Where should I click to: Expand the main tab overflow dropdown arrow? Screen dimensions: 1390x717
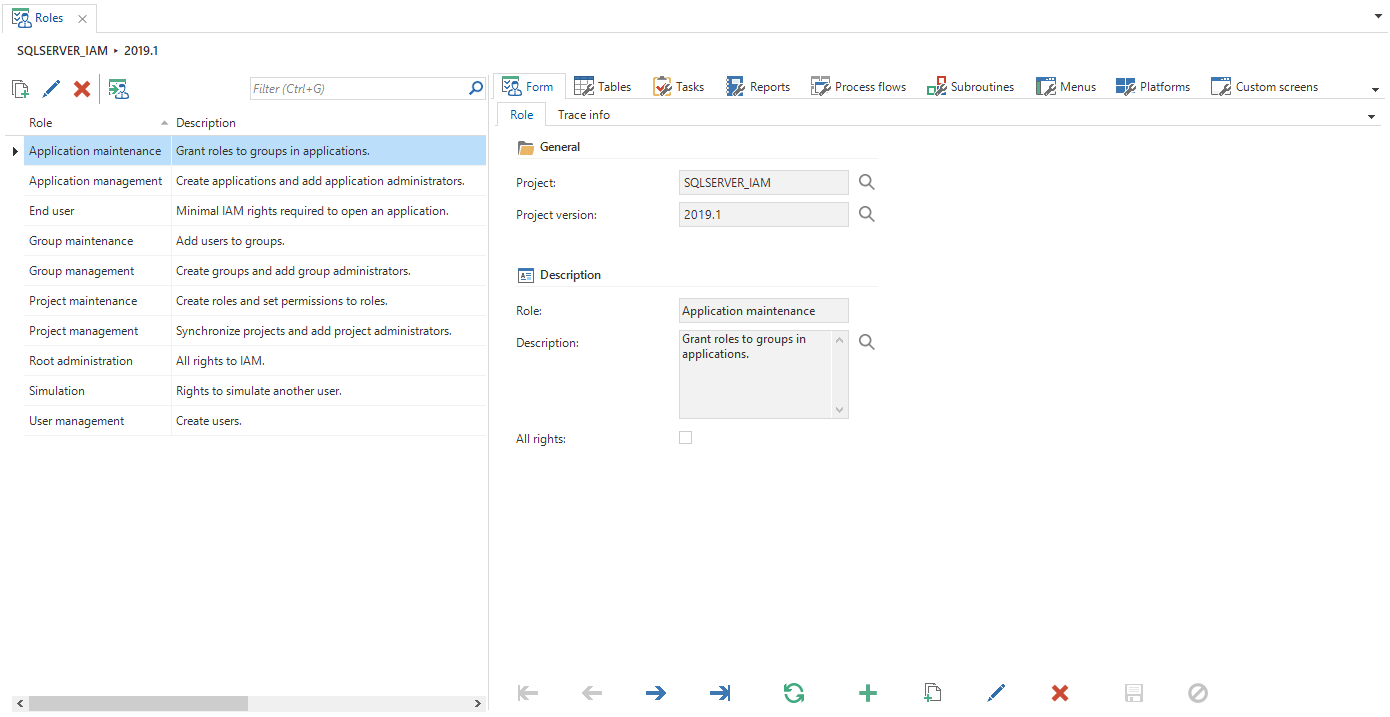1376,90
